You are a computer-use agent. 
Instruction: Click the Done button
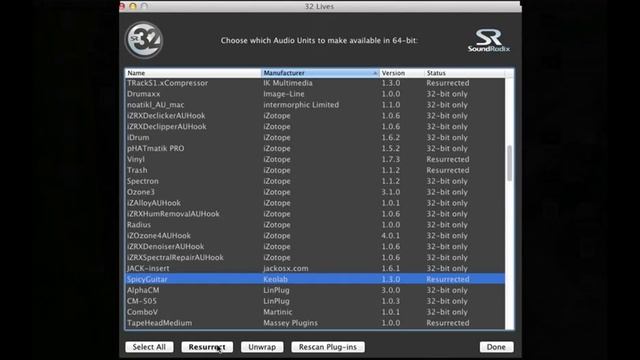coord(496,347)
